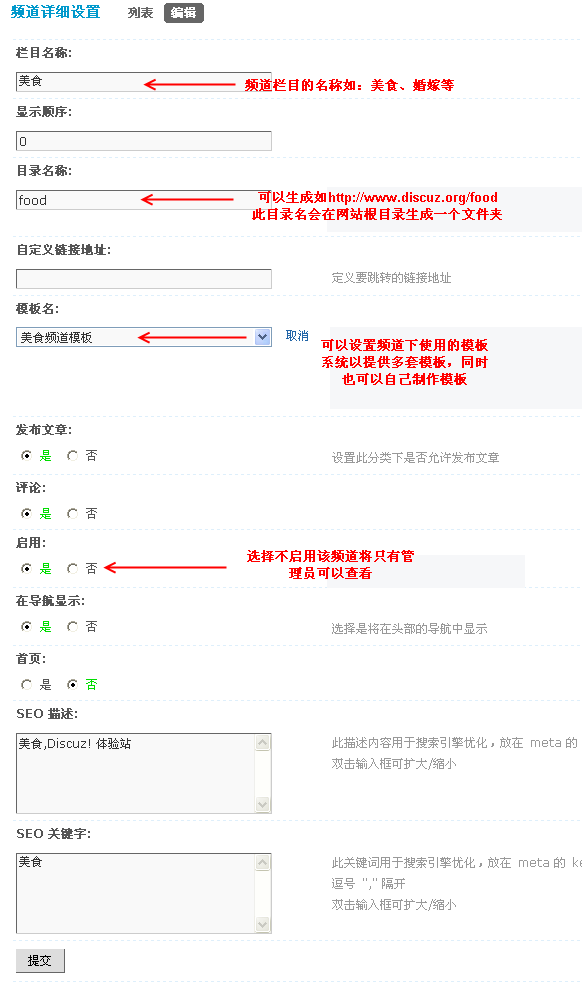Click down arrow of SEO 关键字 scrollbar
Screen dimensions: 582x988
(263, 924)
